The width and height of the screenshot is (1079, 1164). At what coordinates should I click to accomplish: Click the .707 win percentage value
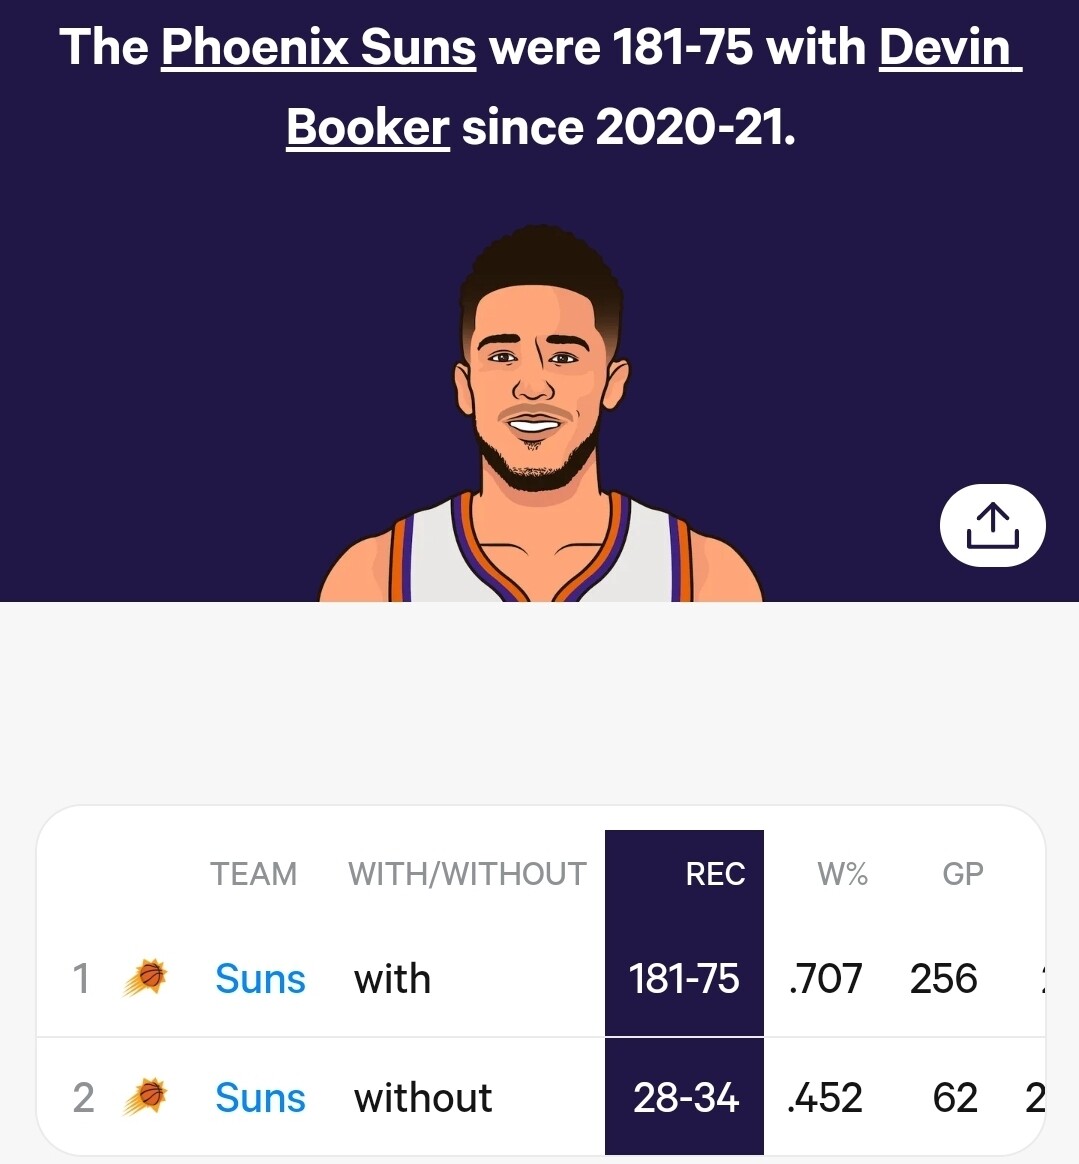[x=825, y=978]
